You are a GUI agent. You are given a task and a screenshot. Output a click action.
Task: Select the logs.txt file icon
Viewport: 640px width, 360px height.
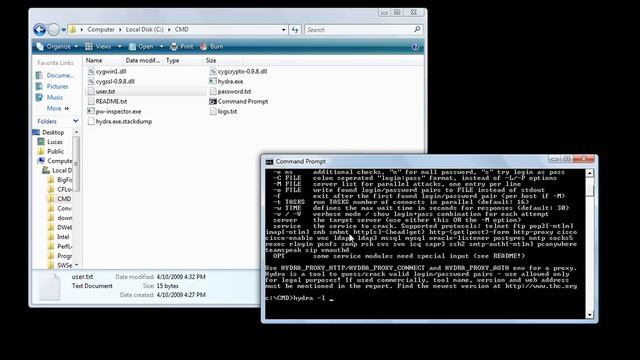[x=213, y=111]
